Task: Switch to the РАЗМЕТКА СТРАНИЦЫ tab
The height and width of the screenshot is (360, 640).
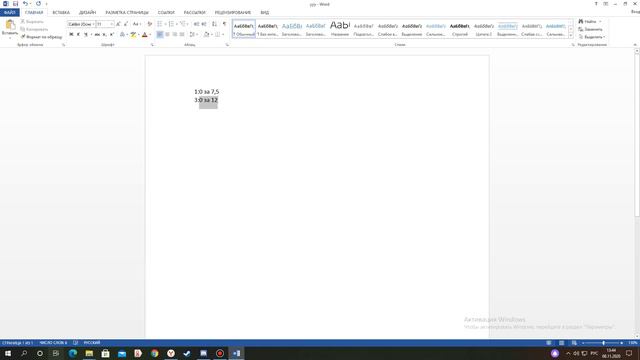Action: click(x=127, y=13)
